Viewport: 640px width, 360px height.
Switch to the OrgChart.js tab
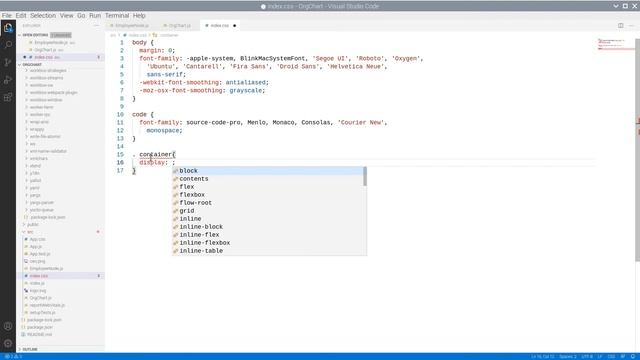tap(178, 25)
